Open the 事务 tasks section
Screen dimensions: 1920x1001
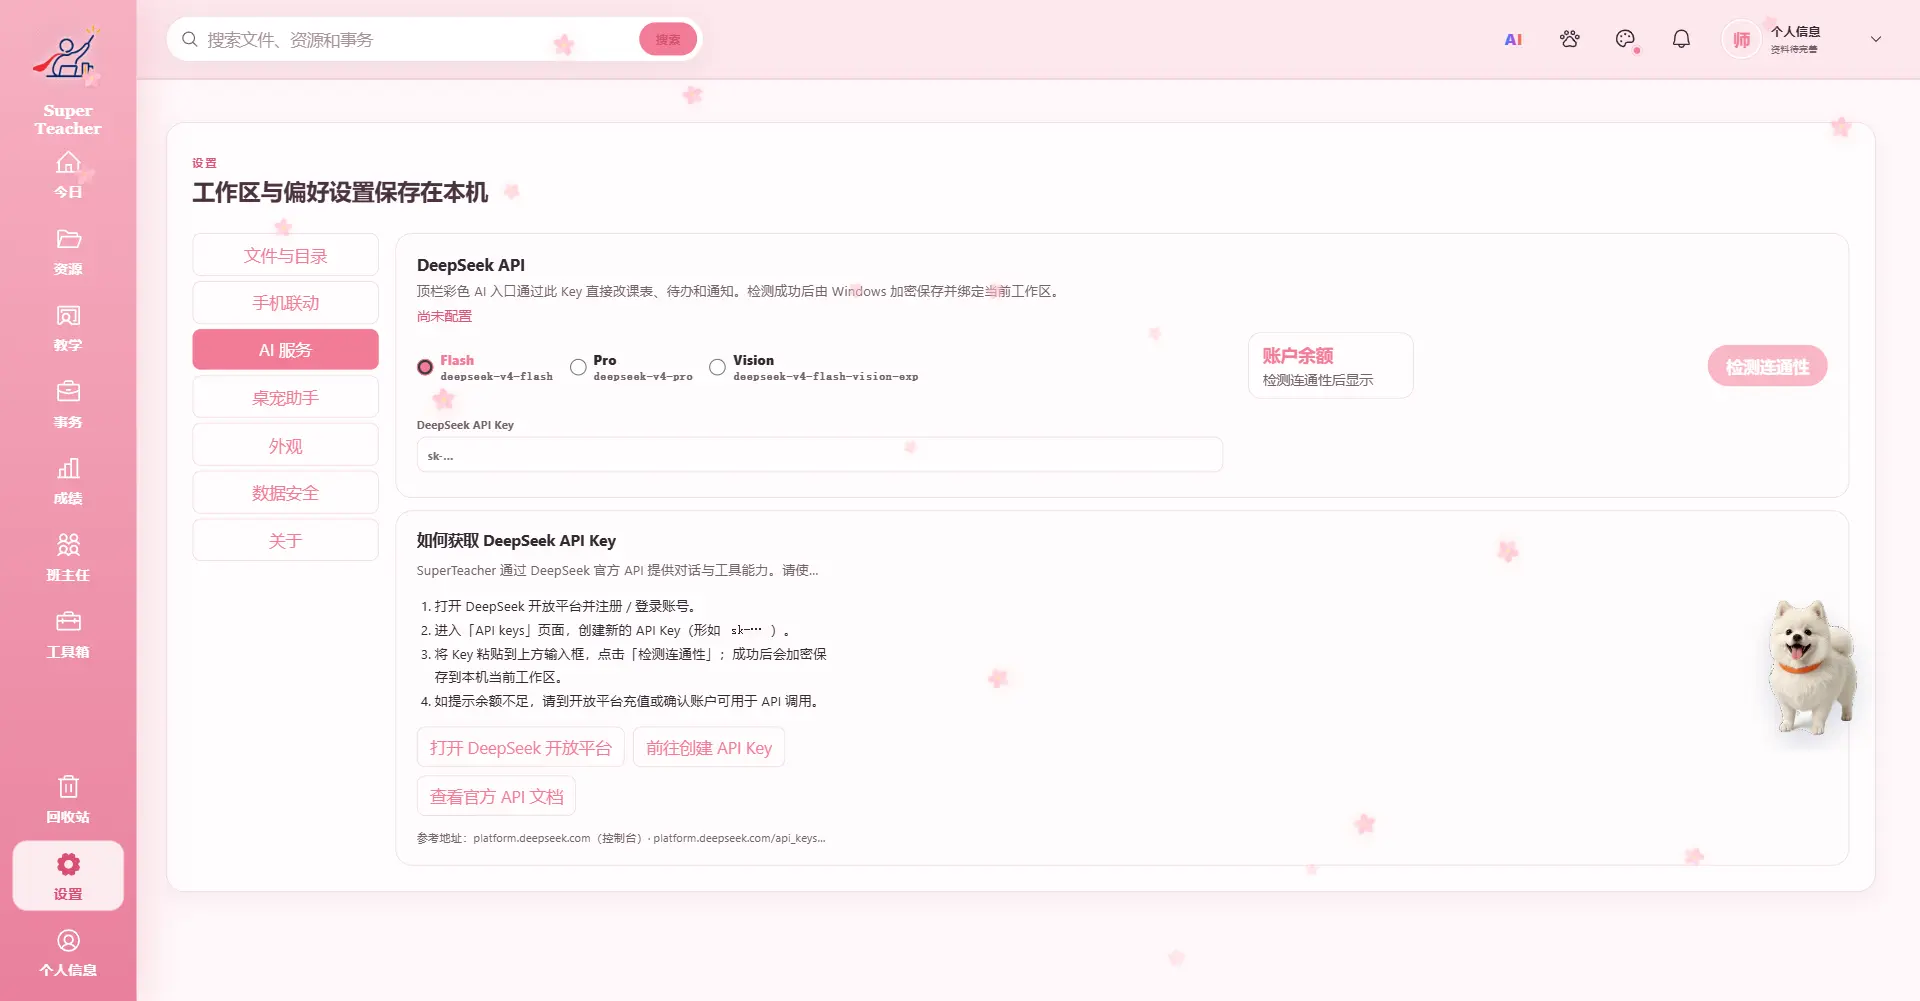pyautogui.click(x=68, y=405)
